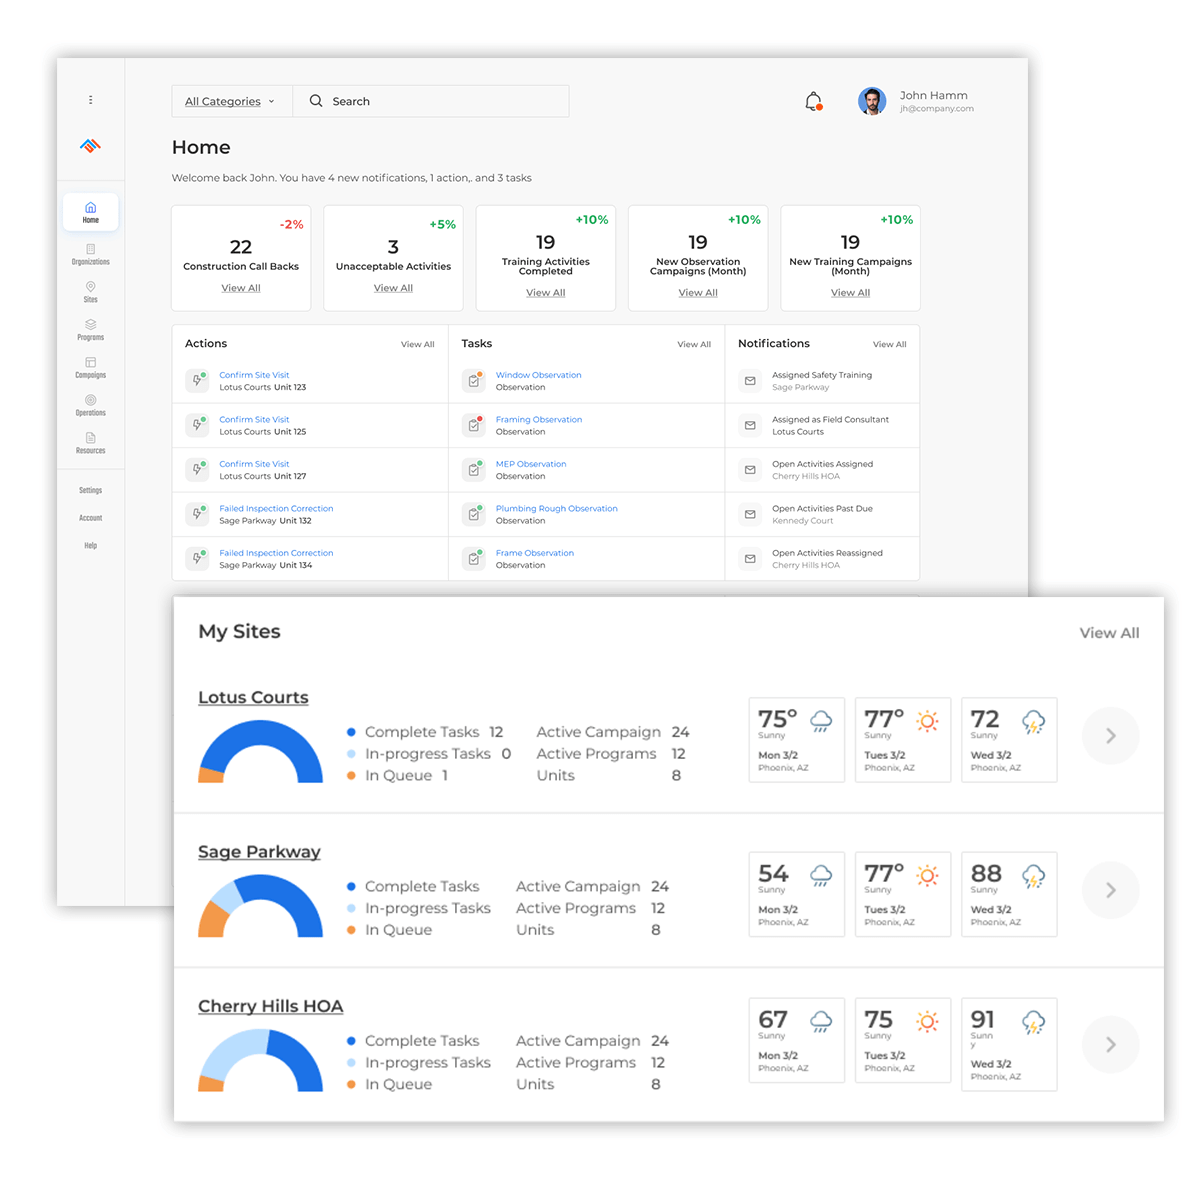Open Confirm Site Visit for Unit 125

pyautogui.click(x=254, y=420)
